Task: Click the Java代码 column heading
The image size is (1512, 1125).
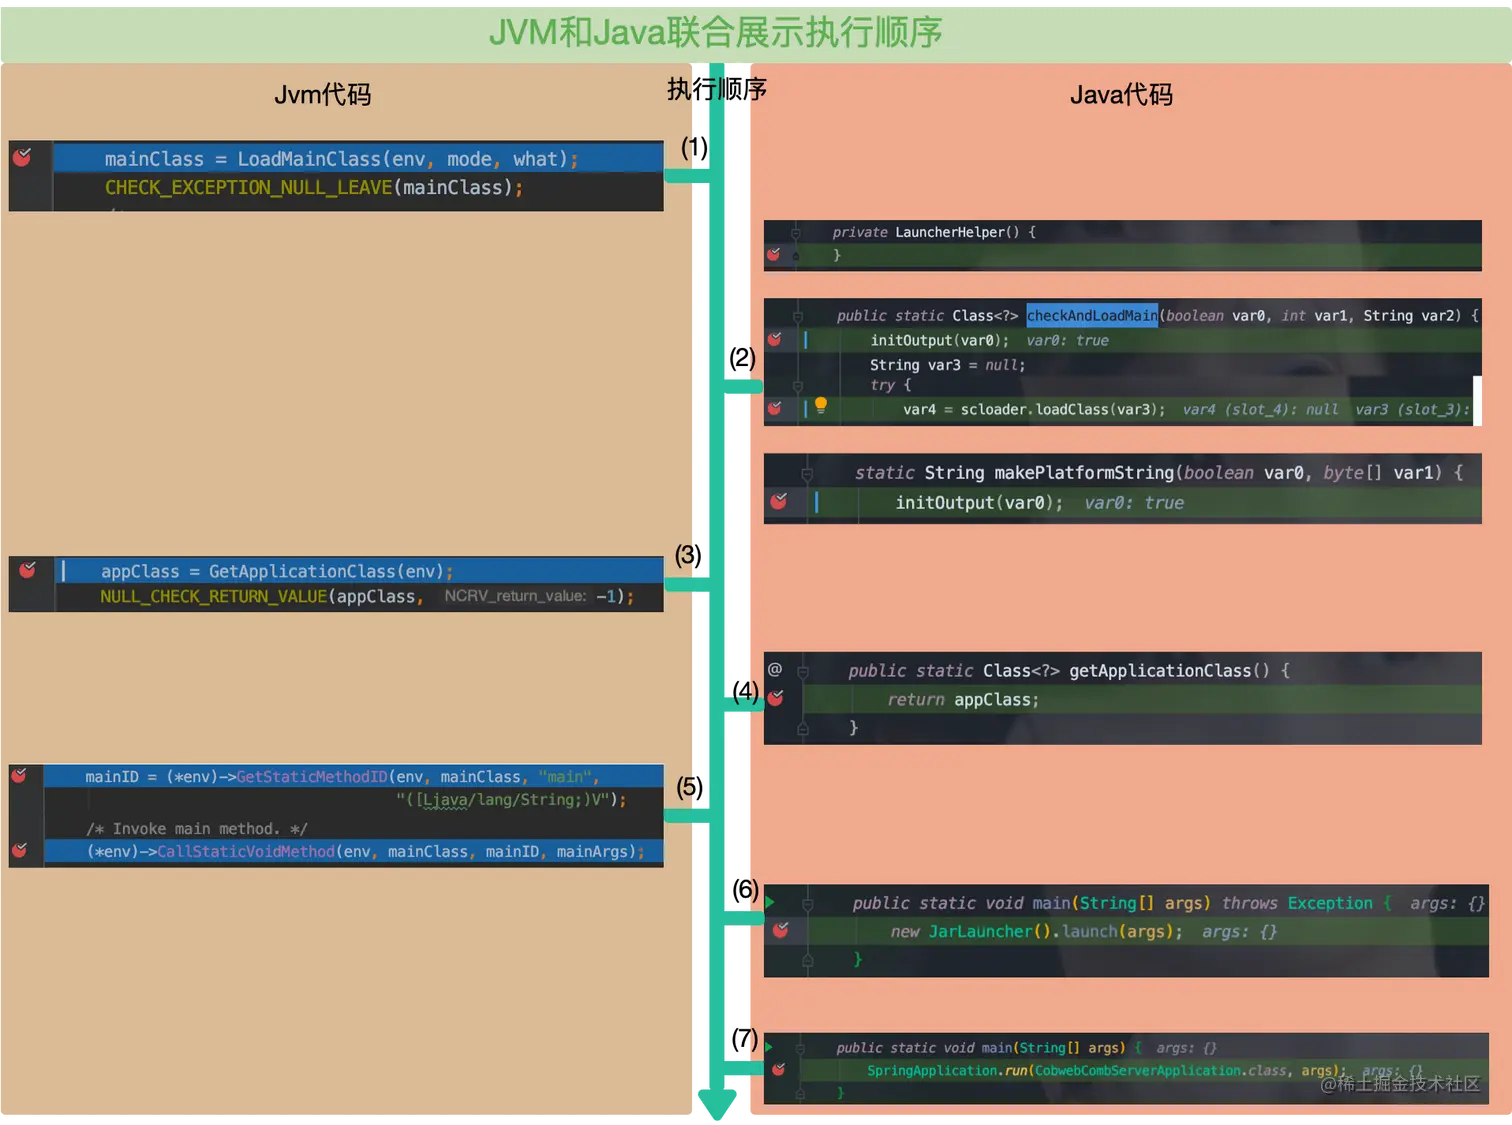Action: [x=1121, y=94]
